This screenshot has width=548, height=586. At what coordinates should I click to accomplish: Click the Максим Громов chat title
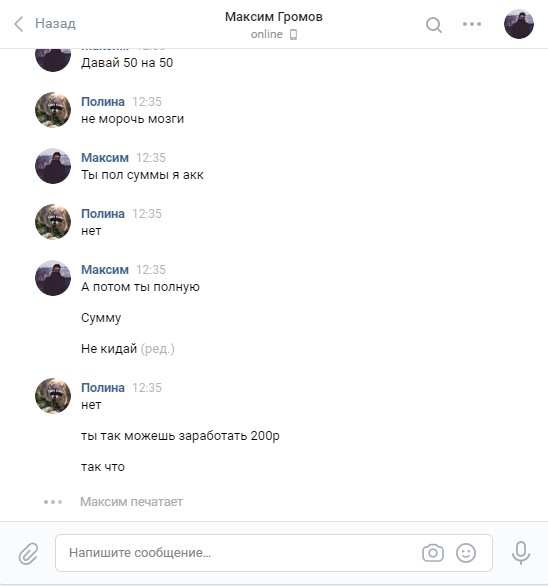pyautogui.click(x=274, y=17)
